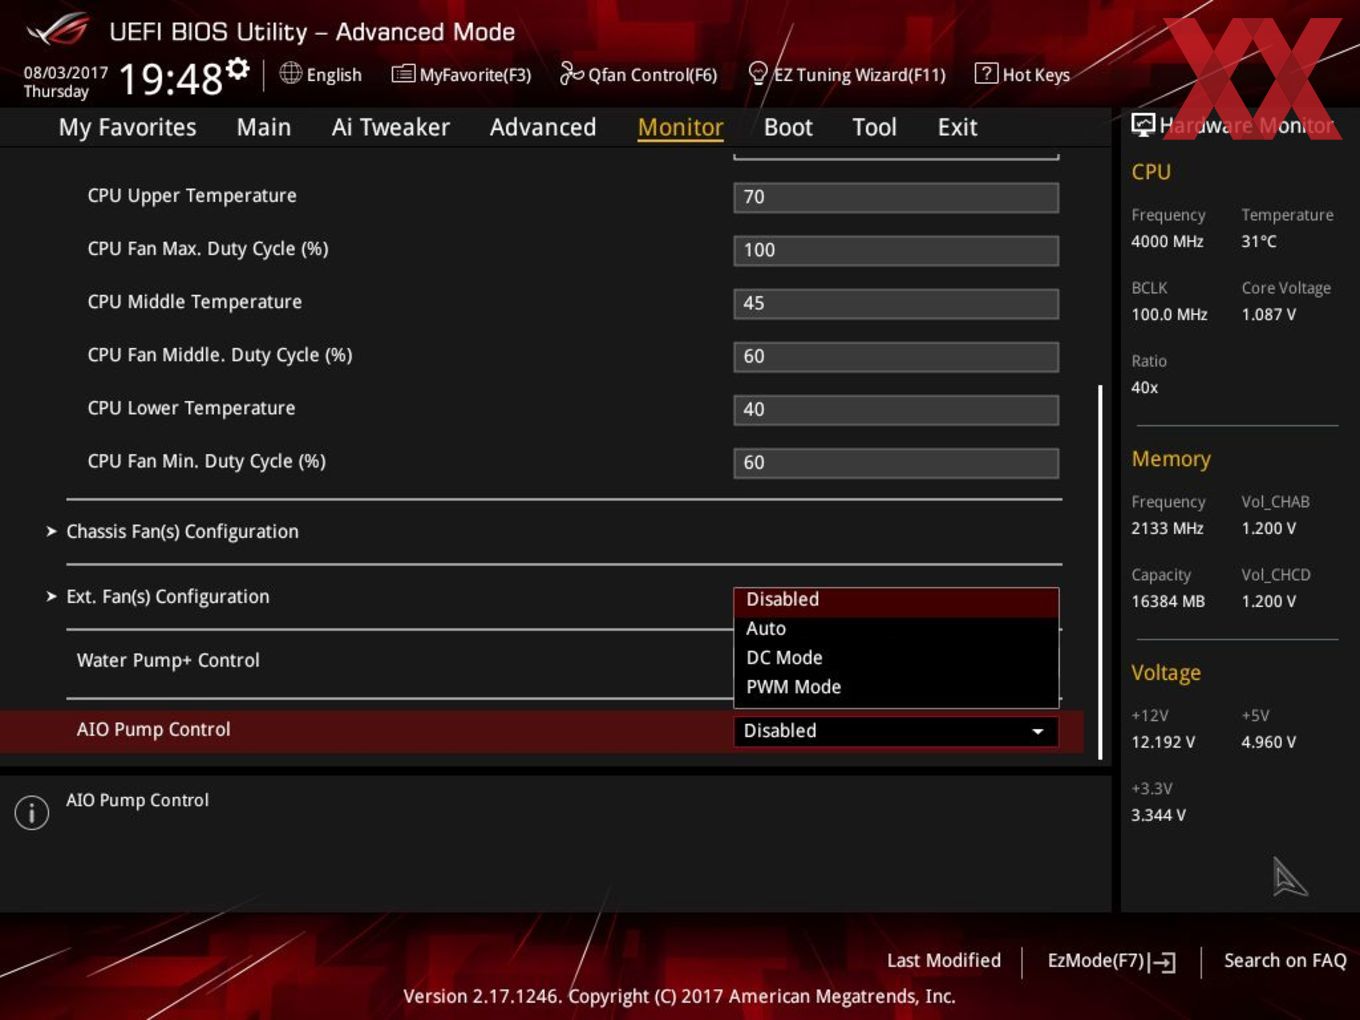Click the BCLK 100.0 MHz value

[1169, 314]
